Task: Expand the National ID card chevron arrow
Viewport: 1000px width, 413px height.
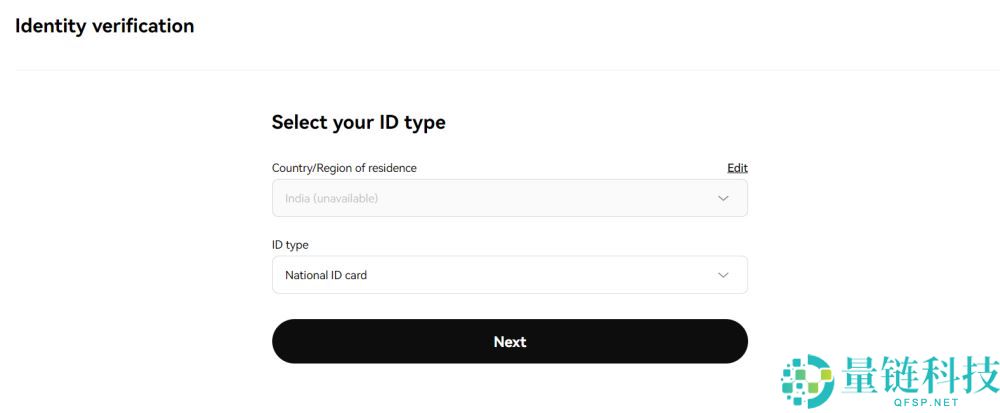Action: (x=723, y=275)
